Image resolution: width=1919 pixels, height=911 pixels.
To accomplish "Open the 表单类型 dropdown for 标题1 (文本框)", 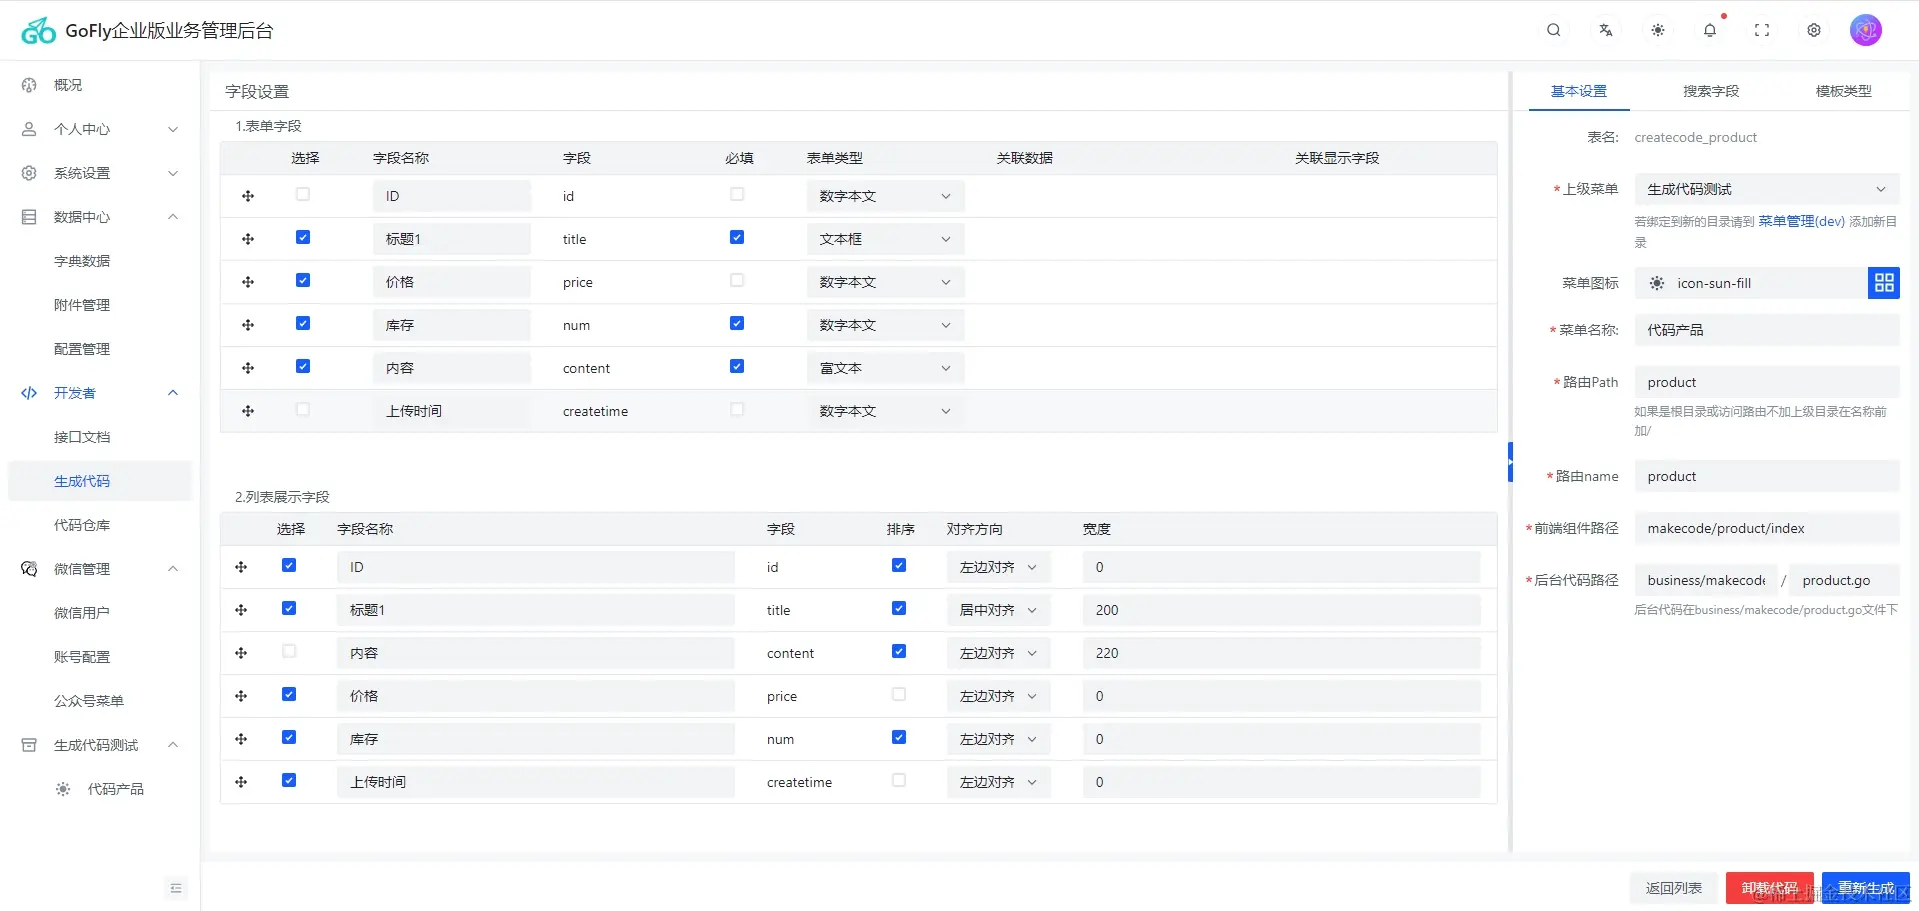I will [885, 239].
